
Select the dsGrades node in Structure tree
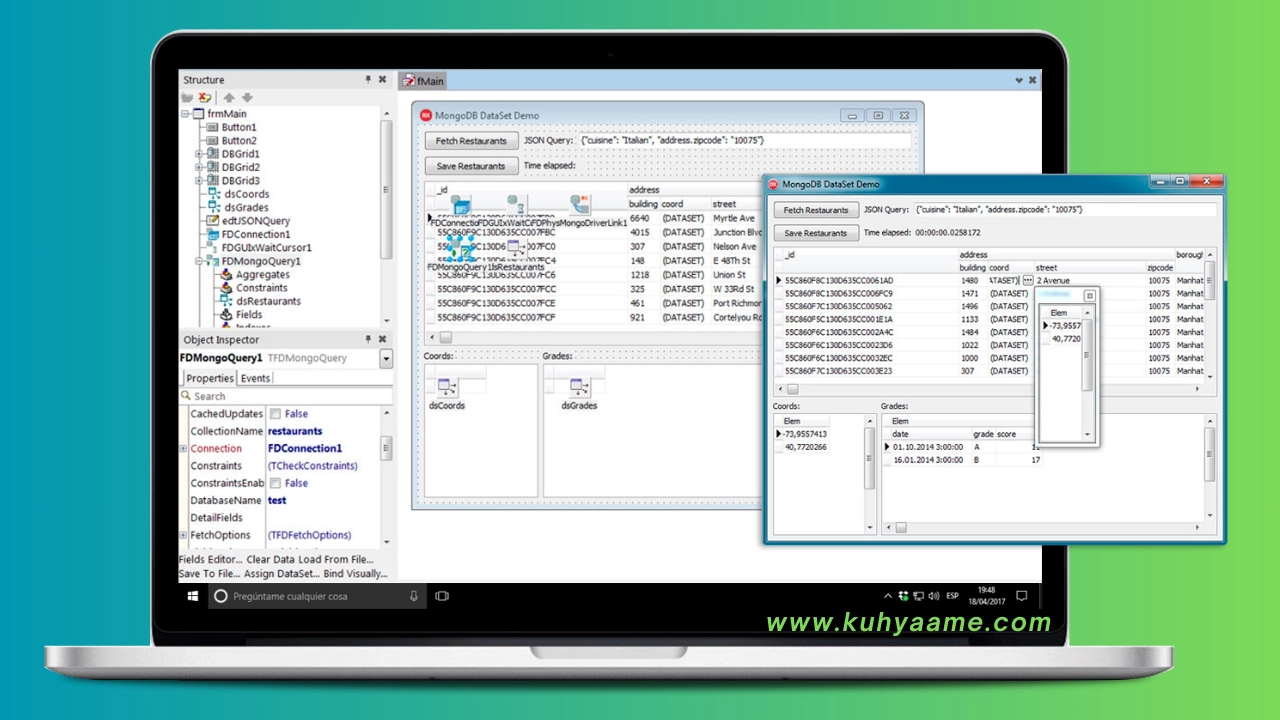[247, 207]
